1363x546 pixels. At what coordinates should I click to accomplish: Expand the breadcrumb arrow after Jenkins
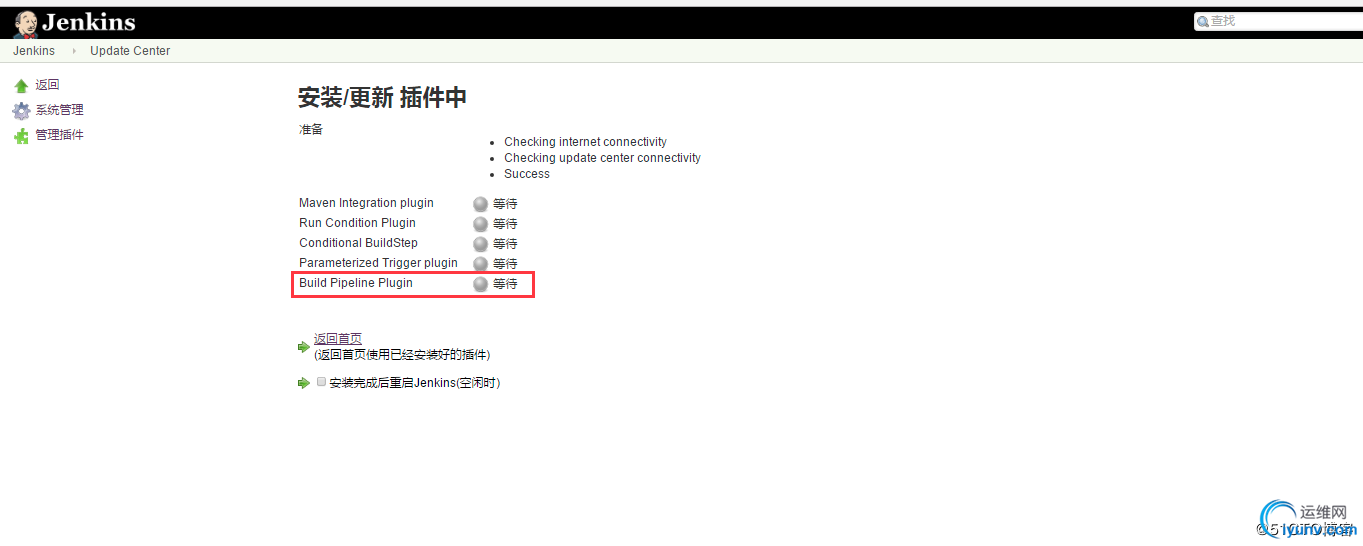73,51
